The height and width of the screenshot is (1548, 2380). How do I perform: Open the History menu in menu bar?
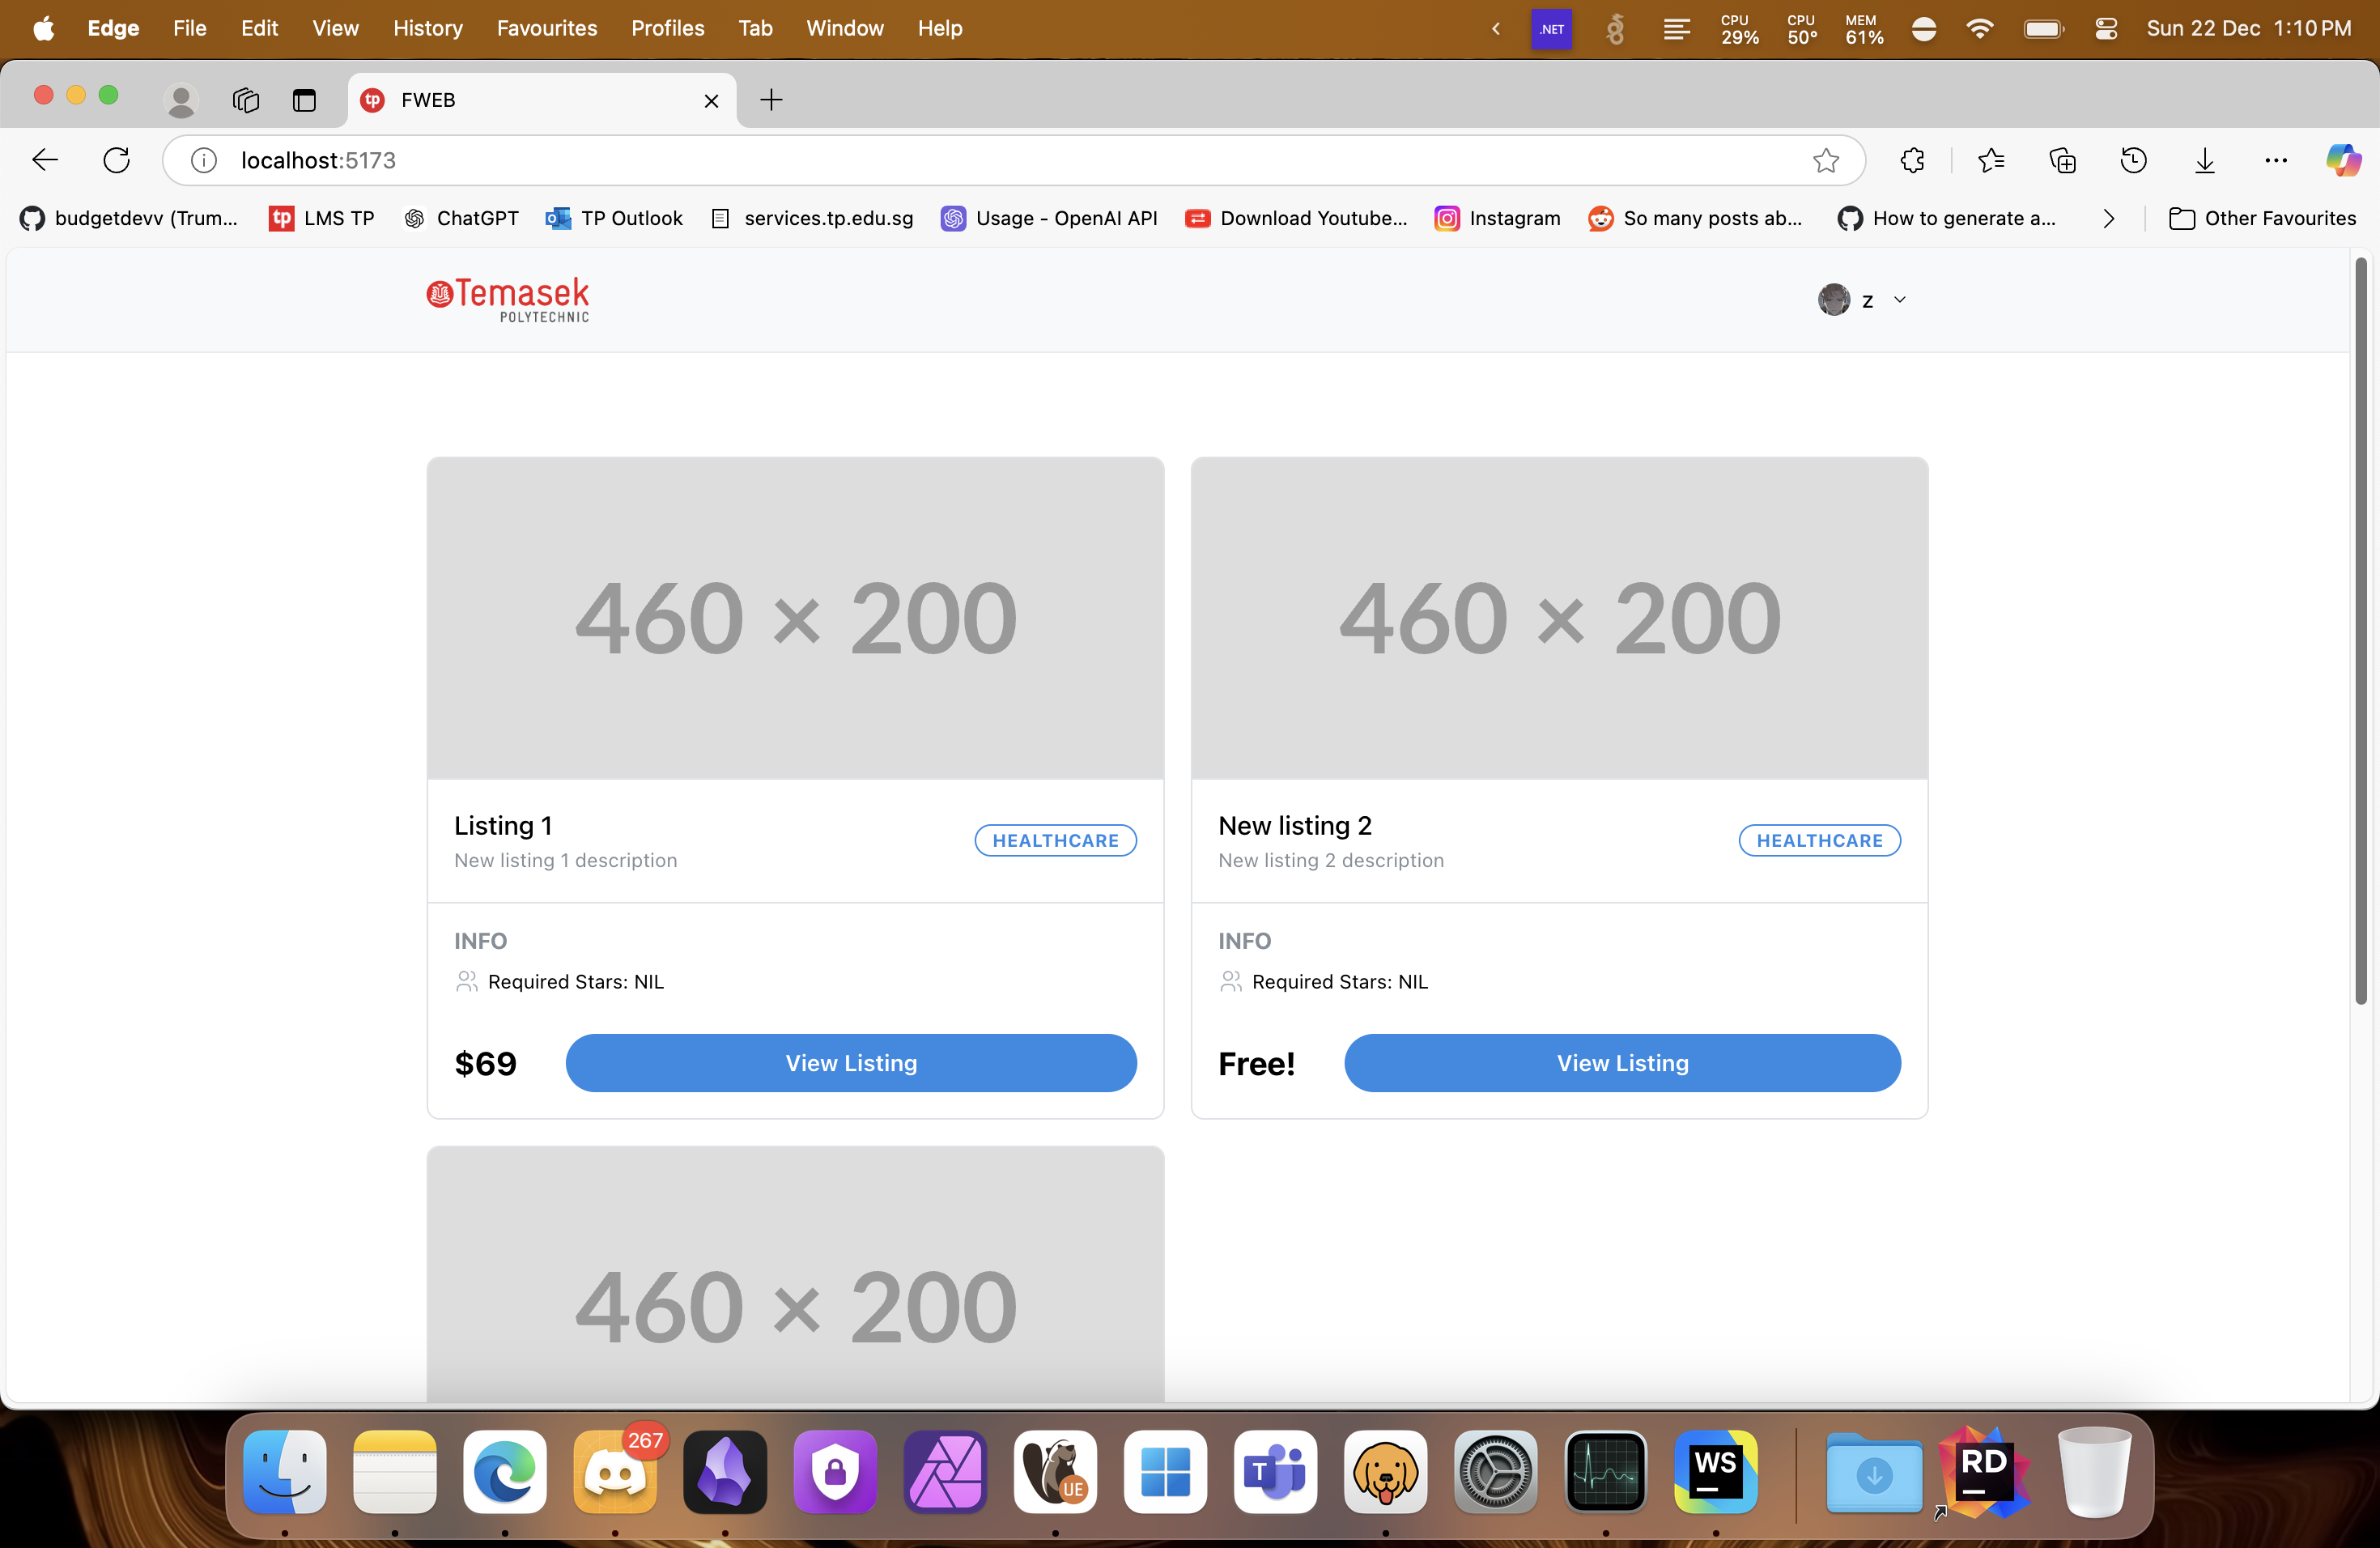tap(427, 28)
